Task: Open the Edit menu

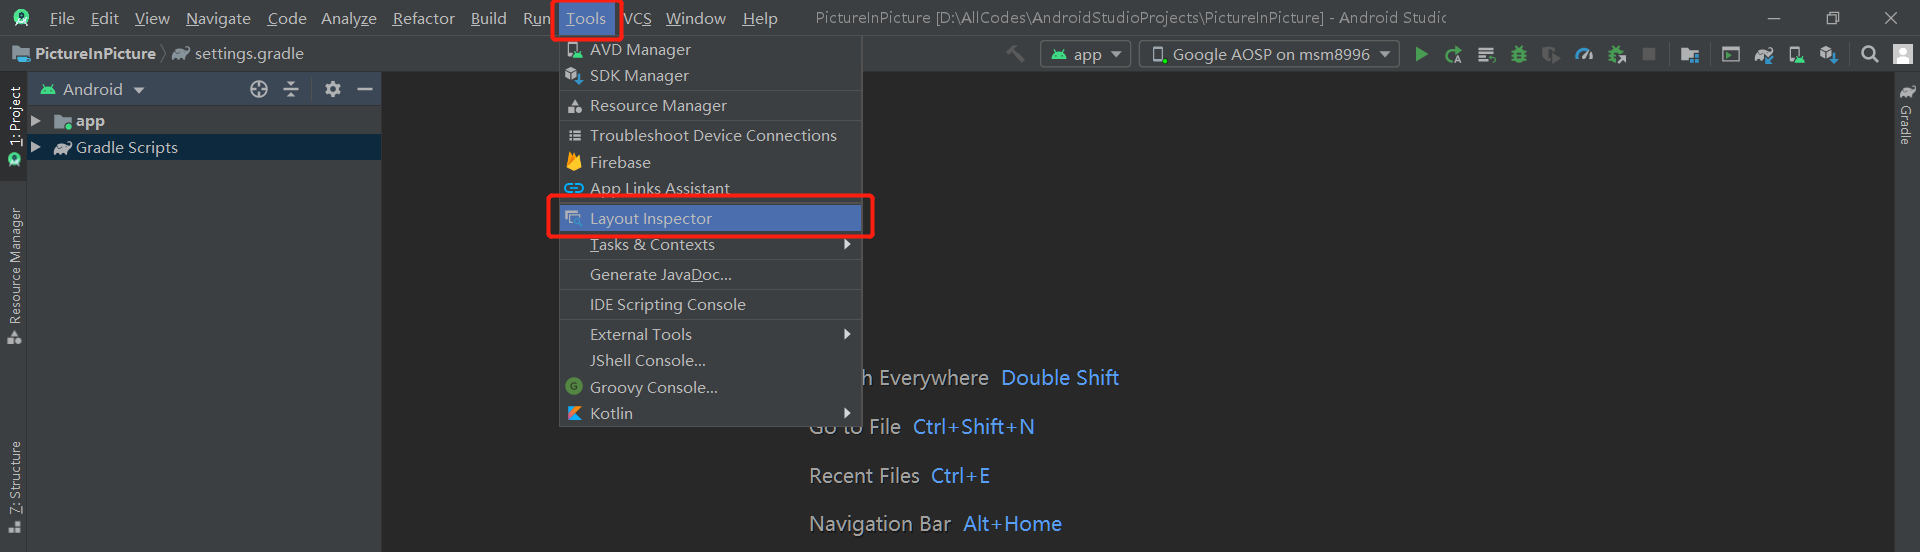Action: click(x=105, y=18)
